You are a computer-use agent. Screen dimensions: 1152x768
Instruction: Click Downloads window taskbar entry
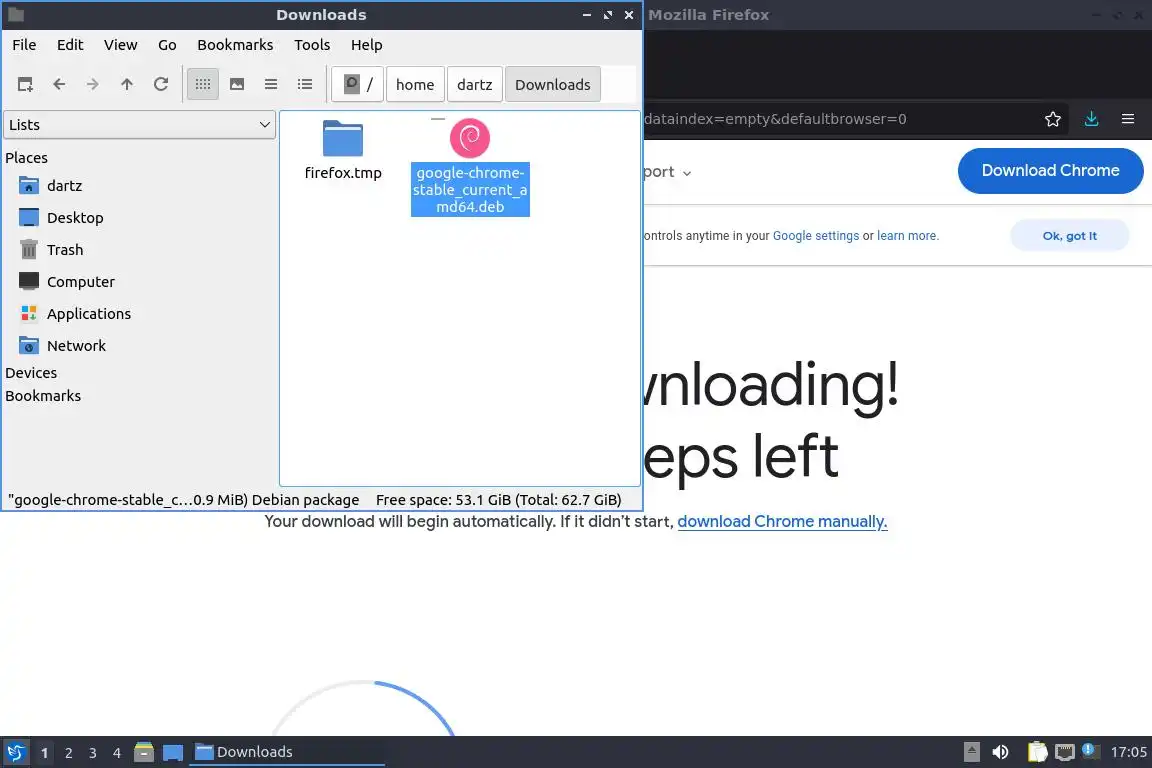[x=287, y=752]
